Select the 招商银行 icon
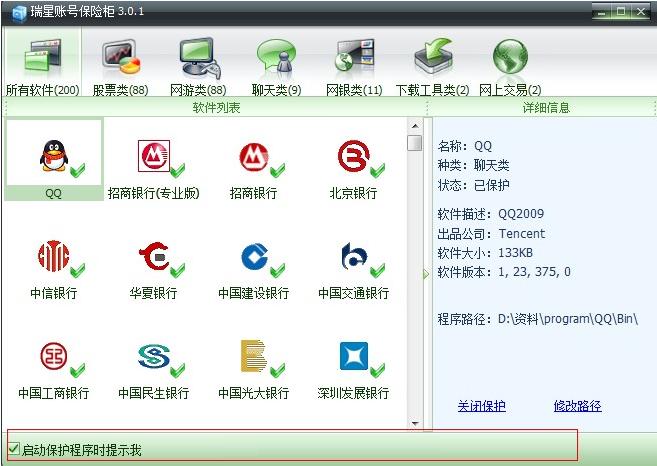The image size is (657, 466). [253, 156]
